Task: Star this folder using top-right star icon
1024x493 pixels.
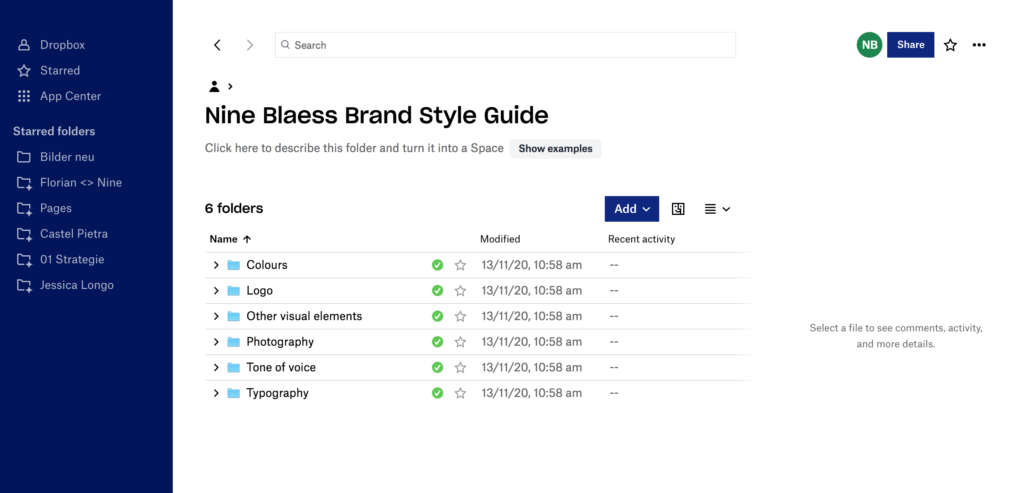Action: pyautogui.click(x=950, y=45)
